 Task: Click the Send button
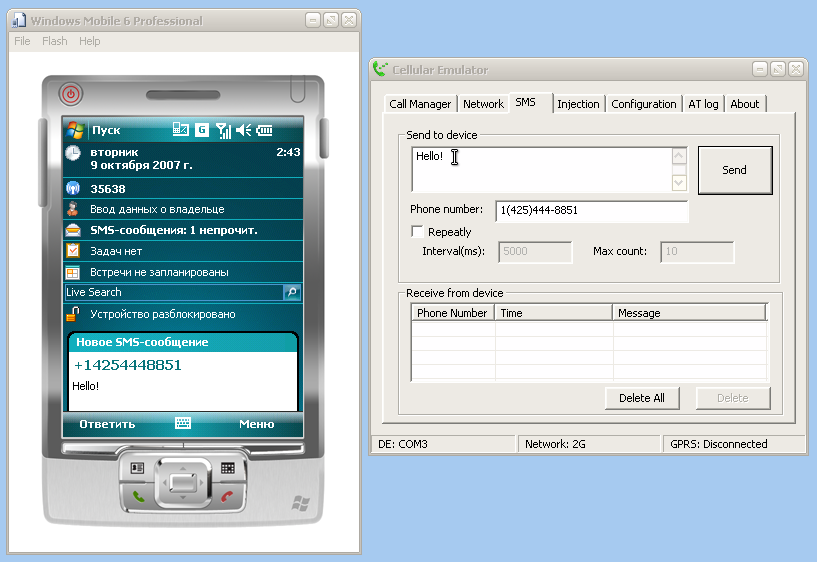point(735,170)
